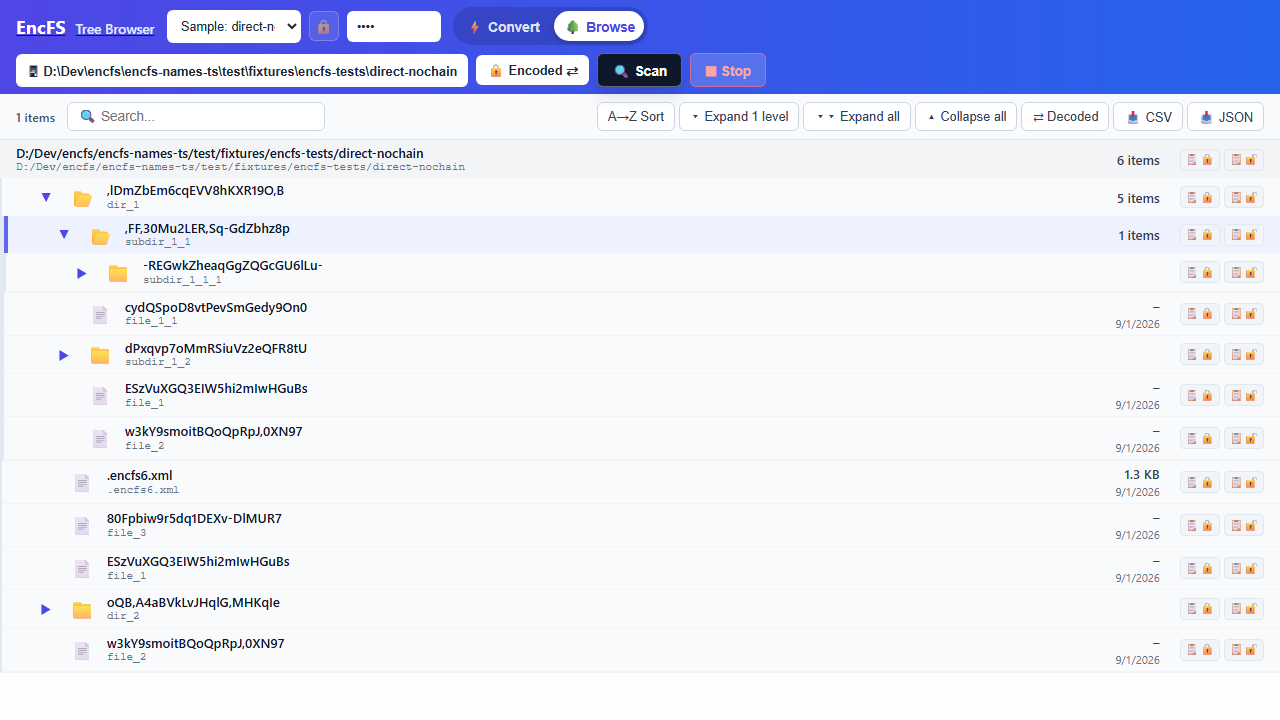The image size is (1280, 720).
Task: Toggle the A→Z Sort option
Action: tap(636, 117)
